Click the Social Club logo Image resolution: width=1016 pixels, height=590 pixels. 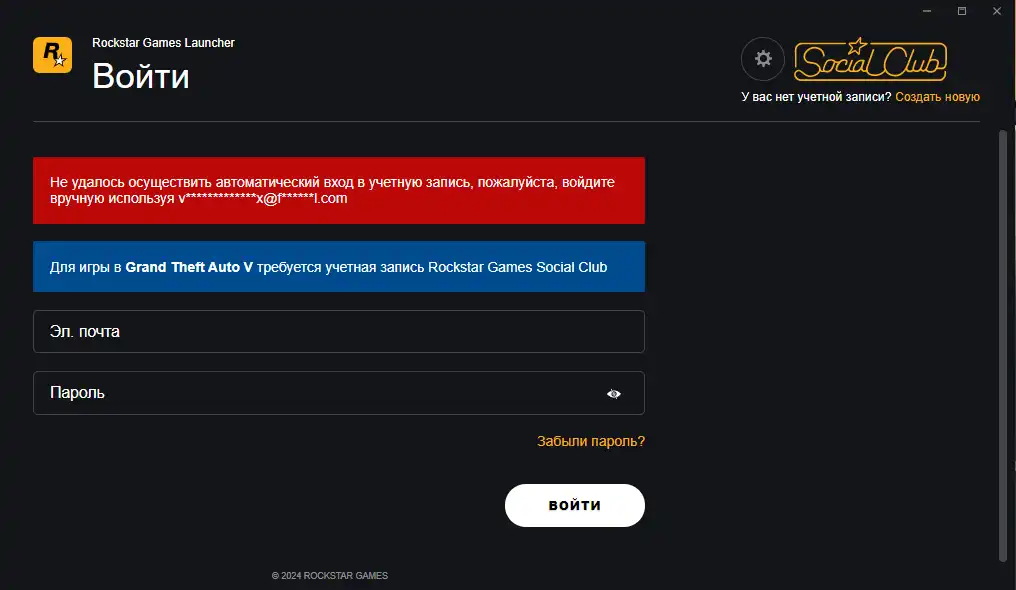[870, 60]
